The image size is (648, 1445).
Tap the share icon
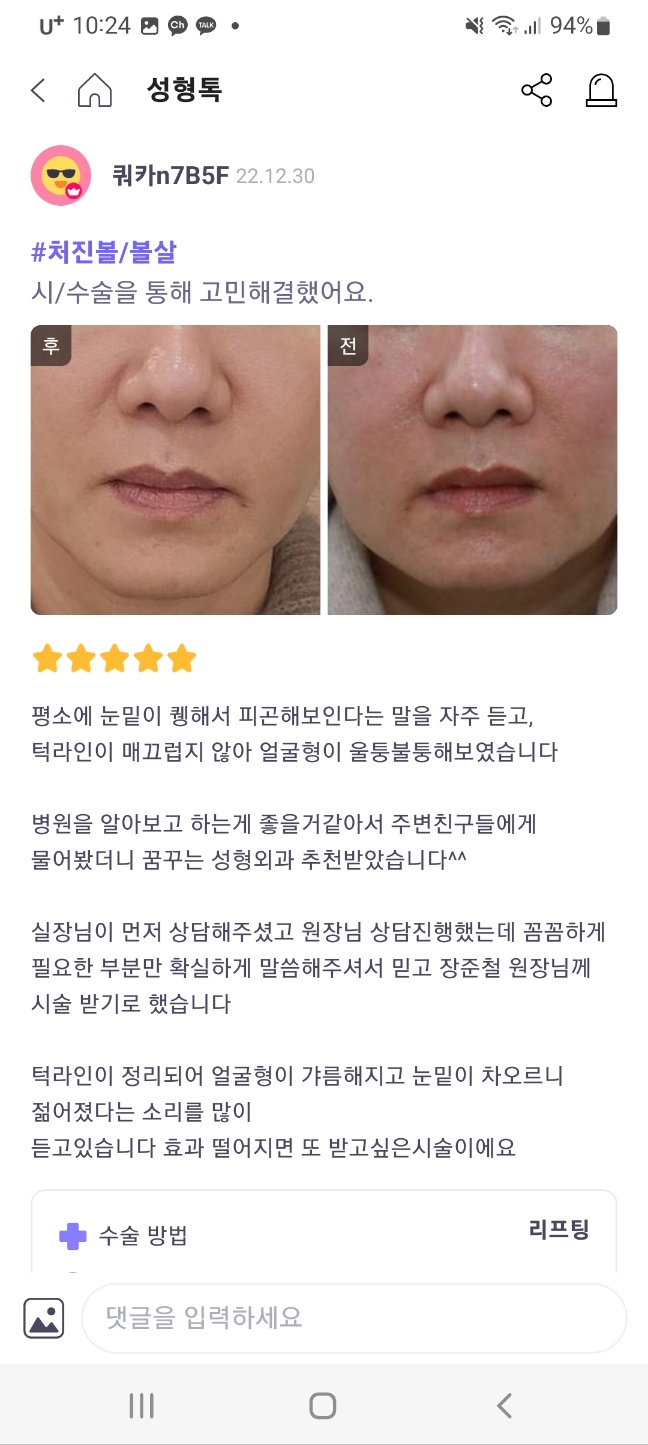point(537,91)
